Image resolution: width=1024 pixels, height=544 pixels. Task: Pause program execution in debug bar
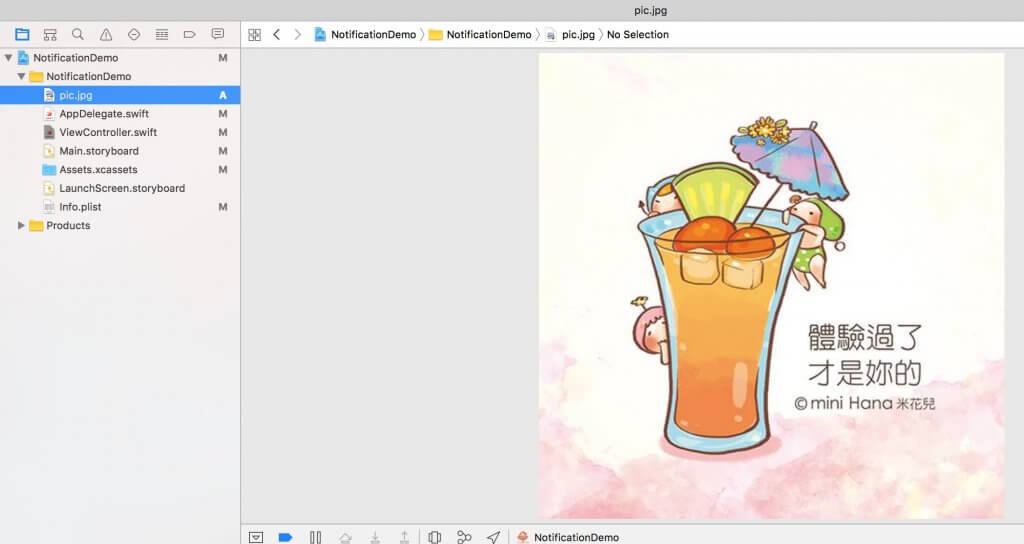315,537
